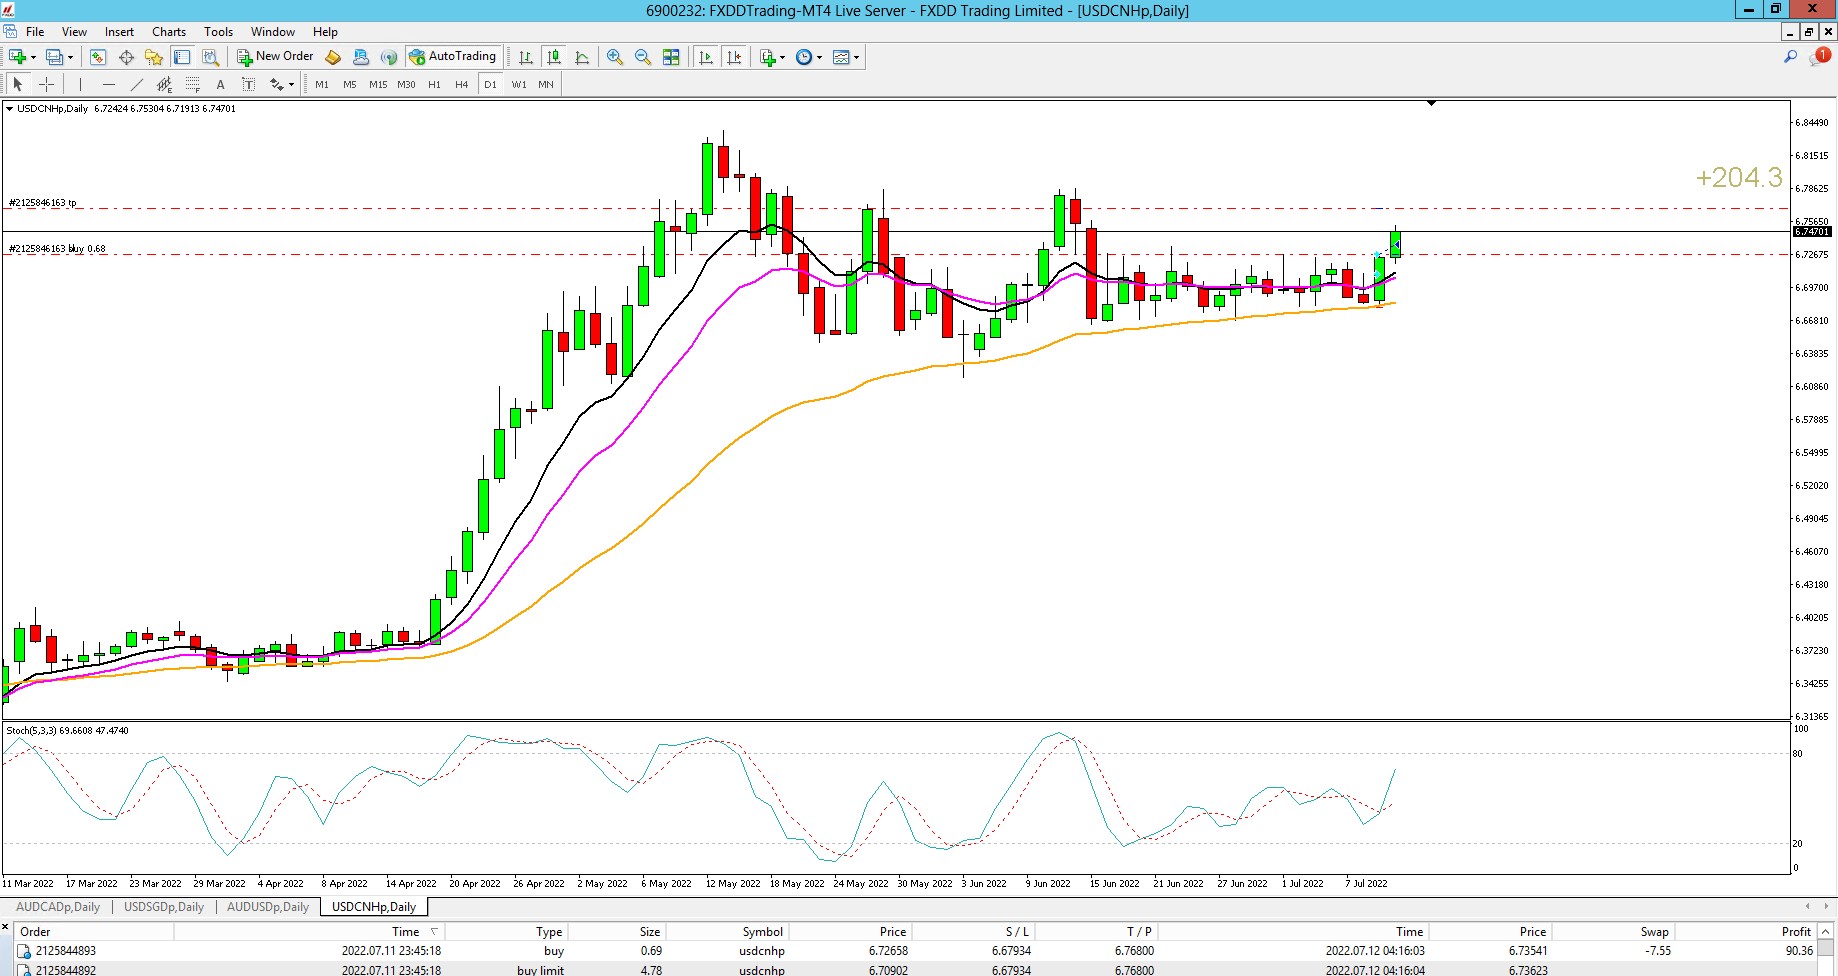Select the Text Label tool
The width and height of the screenshot is (1838, 976).
tap(249, 84)
